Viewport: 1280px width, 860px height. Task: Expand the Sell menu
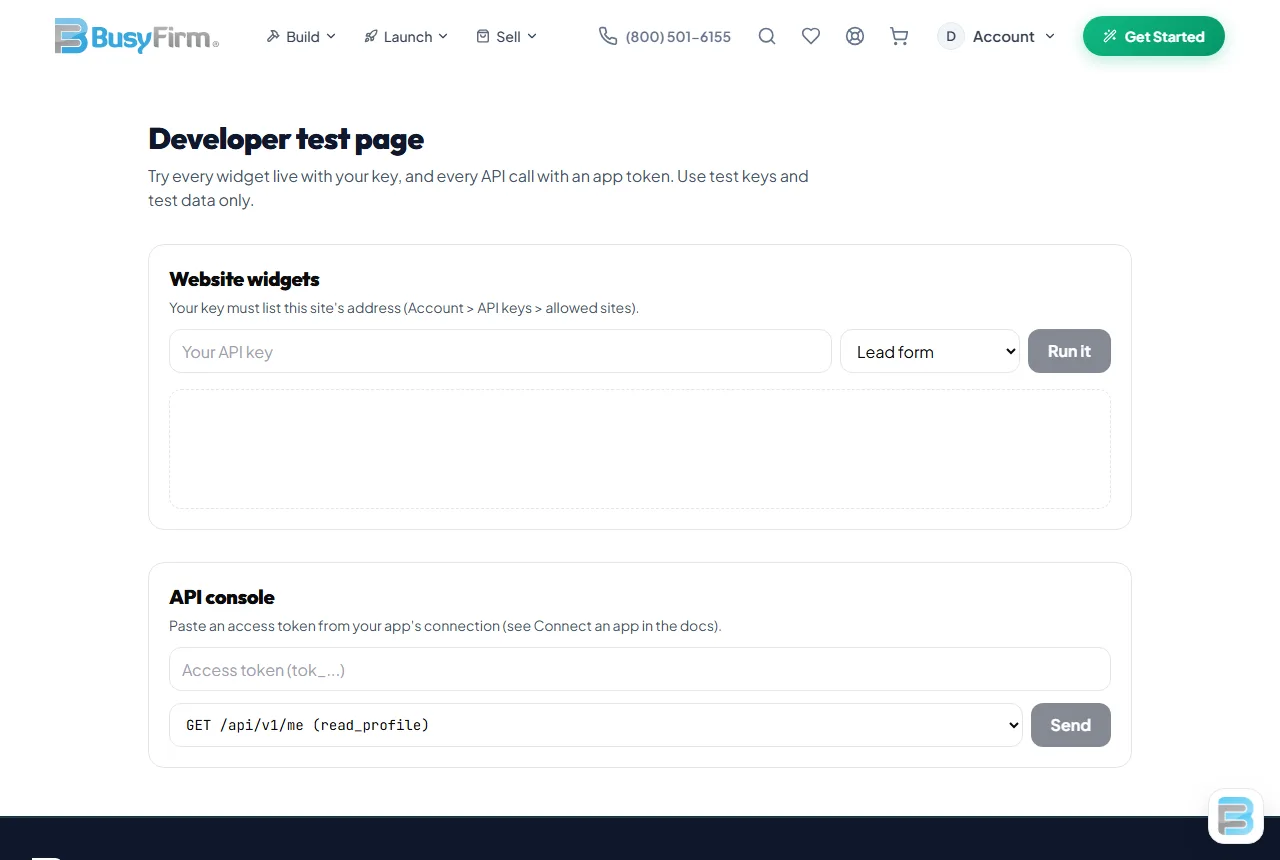click(x=507, y=36)
